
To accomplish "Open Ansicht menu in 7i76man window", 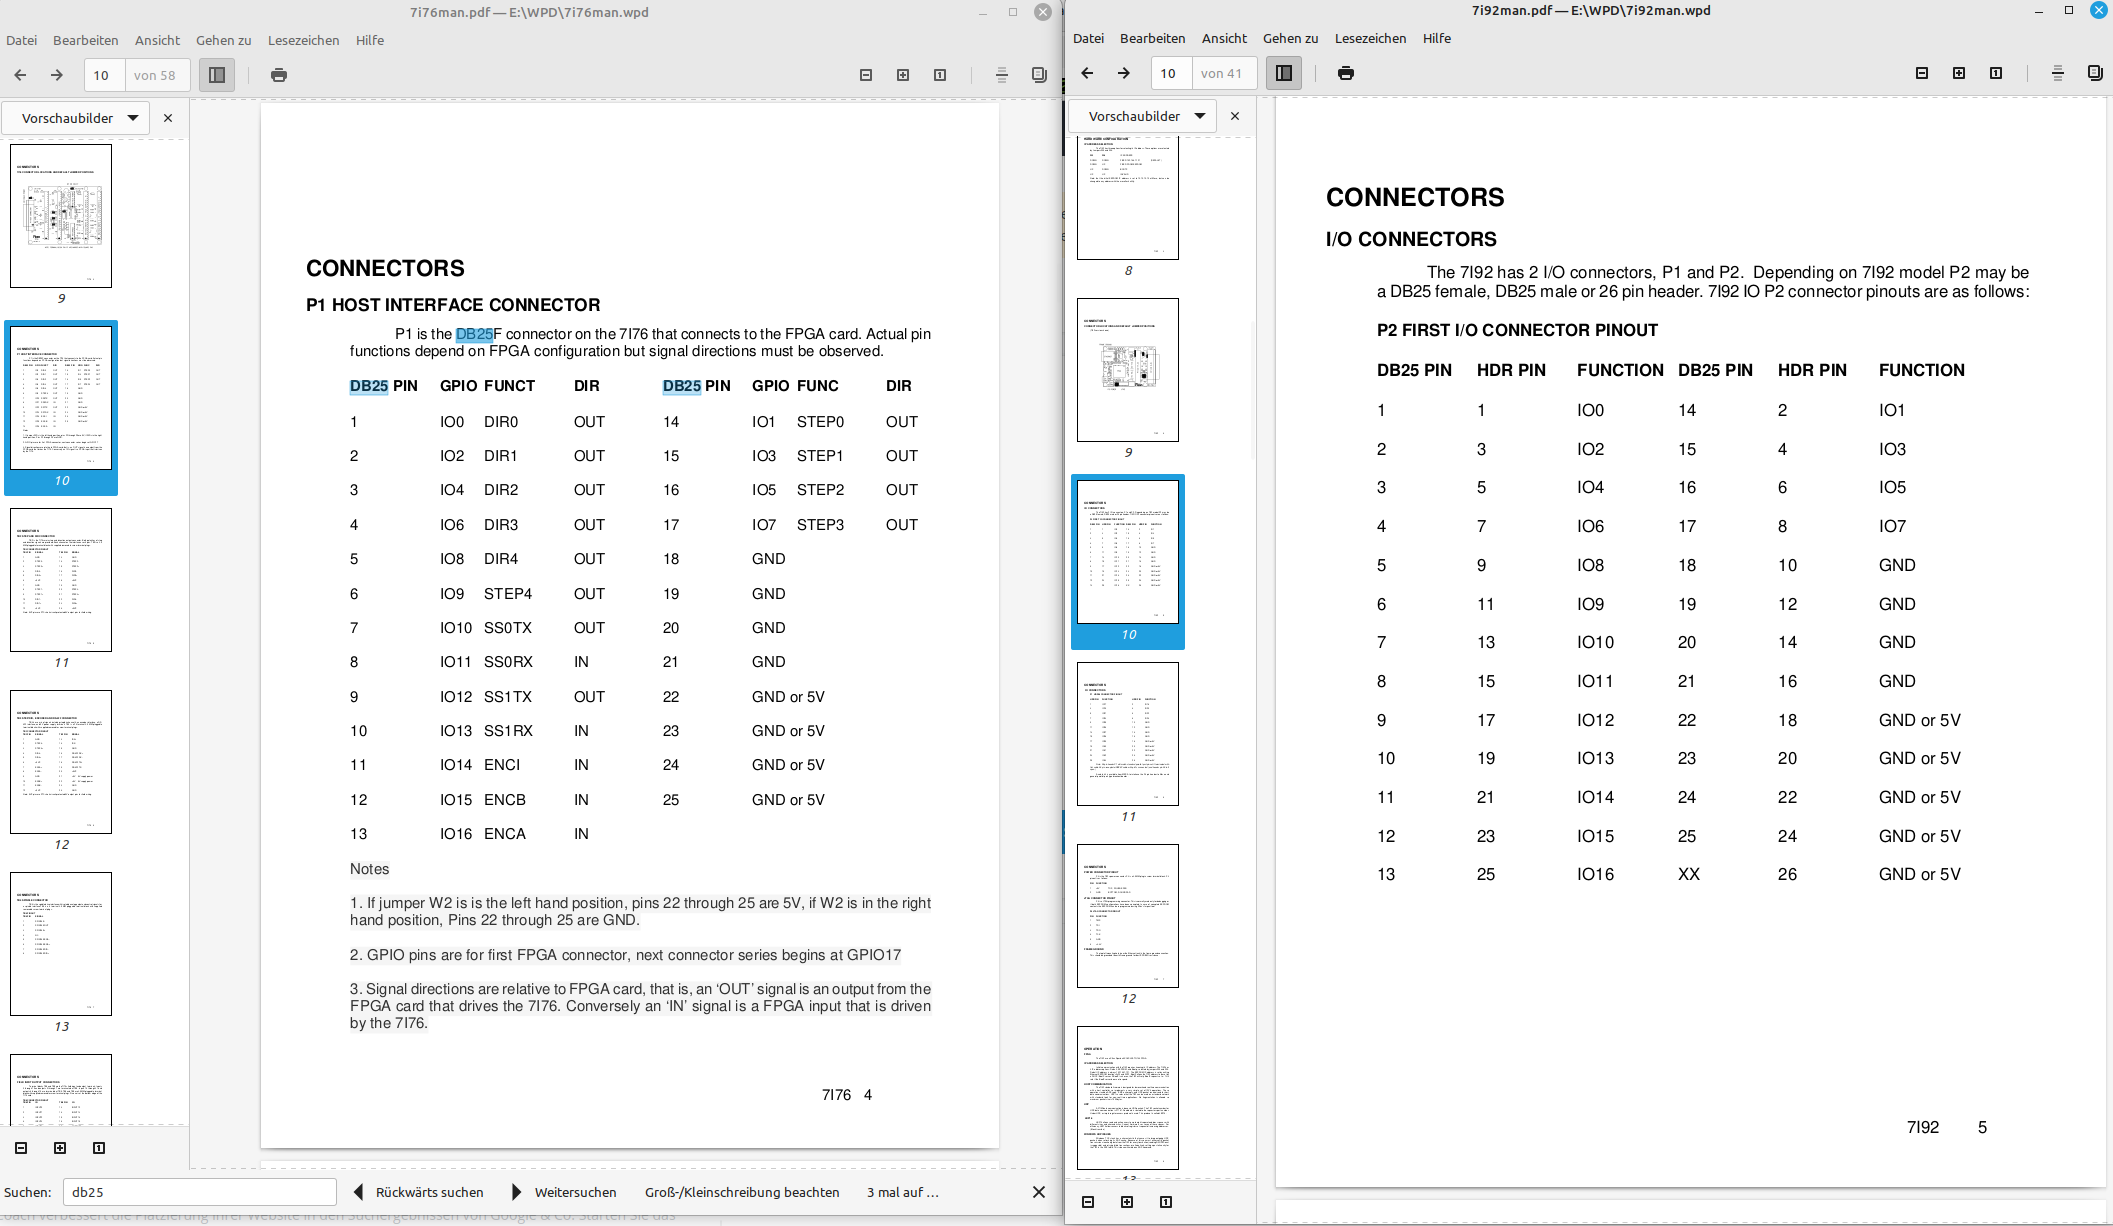I will pos(158,40).
